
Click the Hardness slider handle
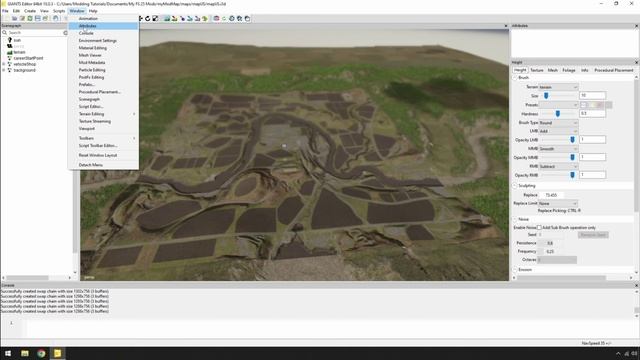click(x=558, y=113)
